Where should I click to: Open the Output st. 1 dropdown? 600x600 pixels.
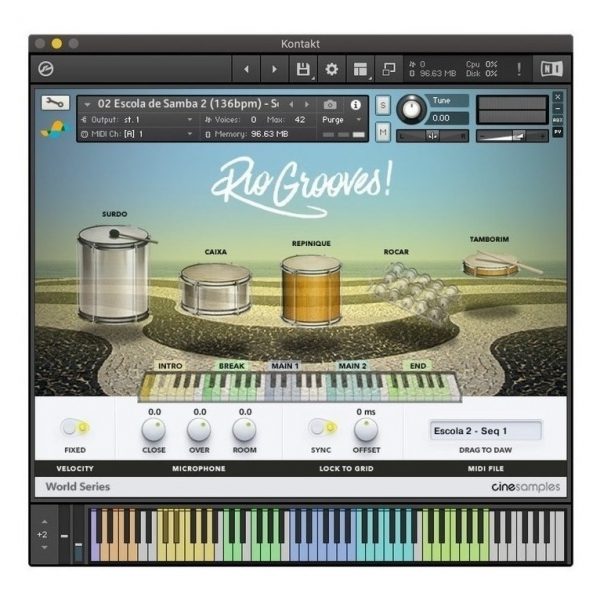coord(136,120)
